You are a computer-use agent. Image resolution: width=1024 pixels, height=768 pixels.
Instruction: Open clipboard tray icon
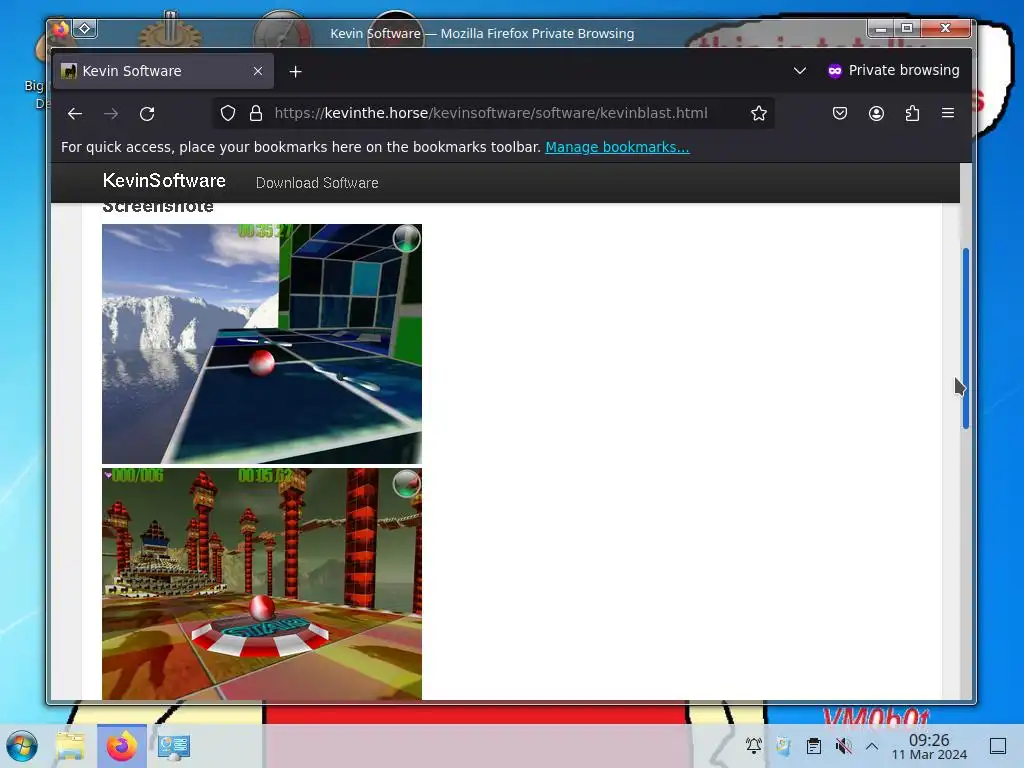[814, 745]
